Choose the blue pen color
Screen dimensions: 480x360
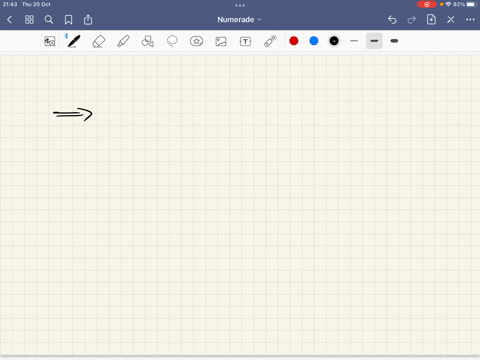(x=314, y=41)
